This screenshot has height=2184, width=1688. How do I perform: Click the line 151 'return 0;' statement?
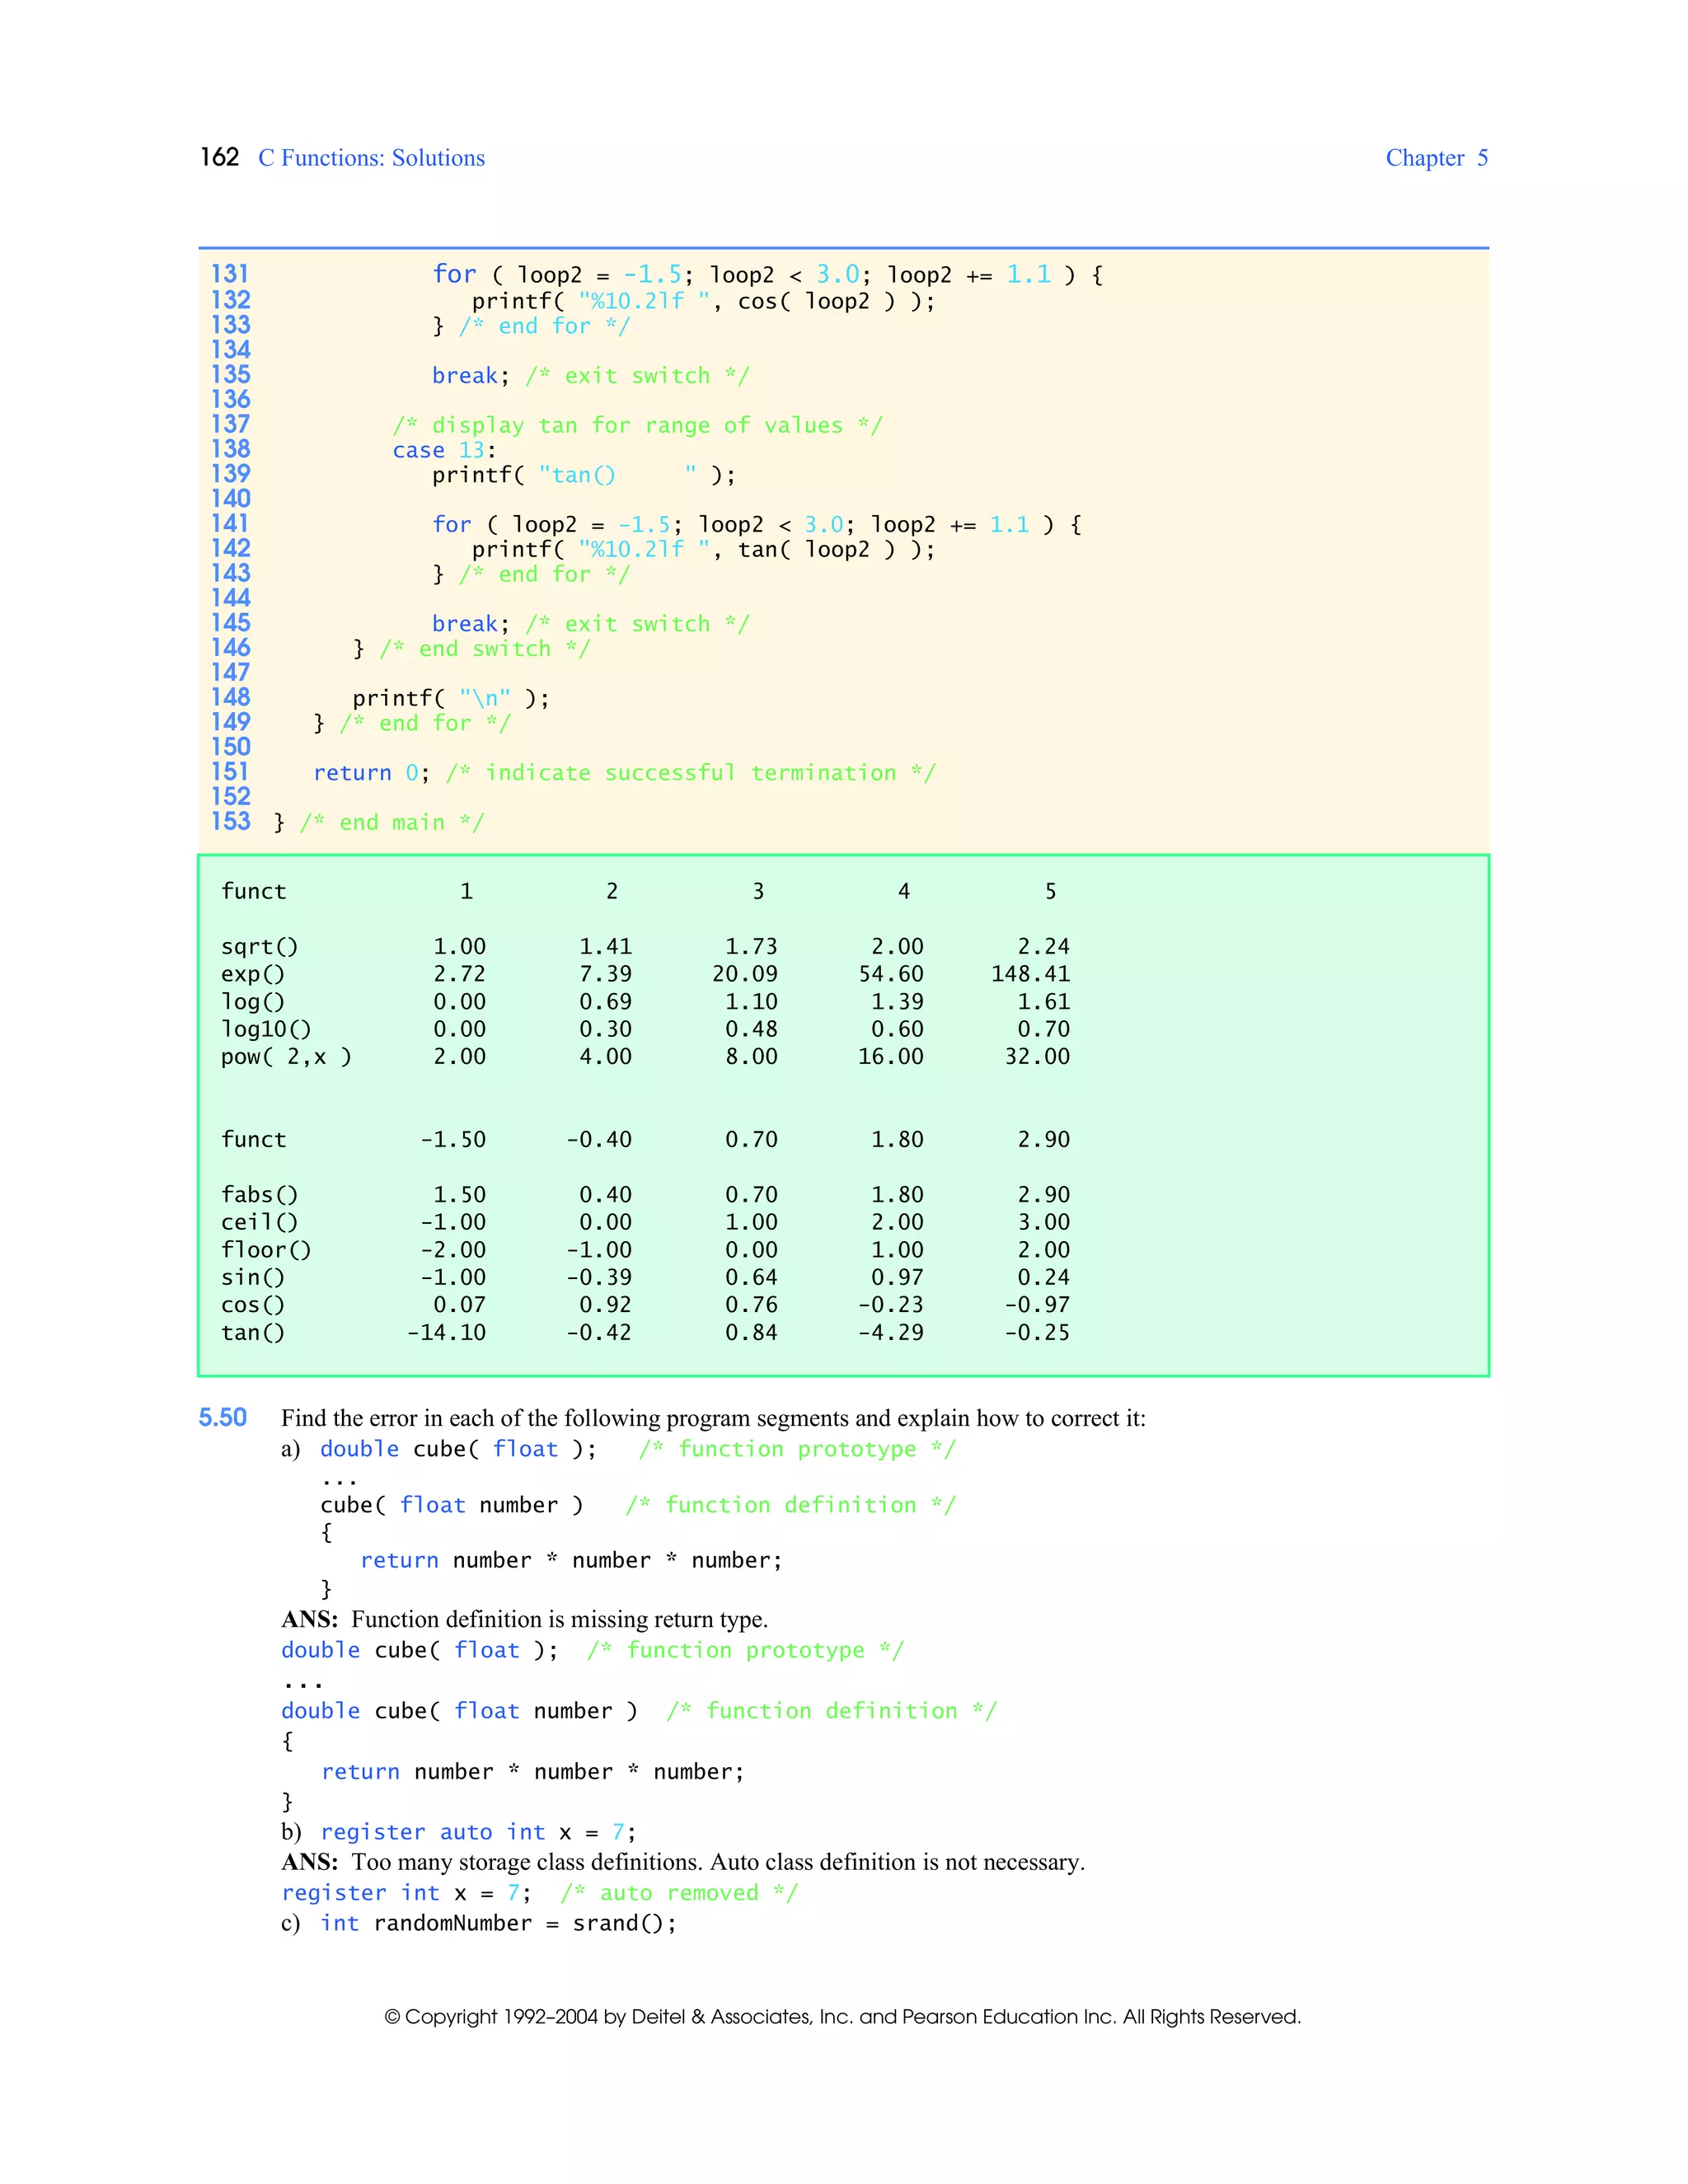(371, 773)
